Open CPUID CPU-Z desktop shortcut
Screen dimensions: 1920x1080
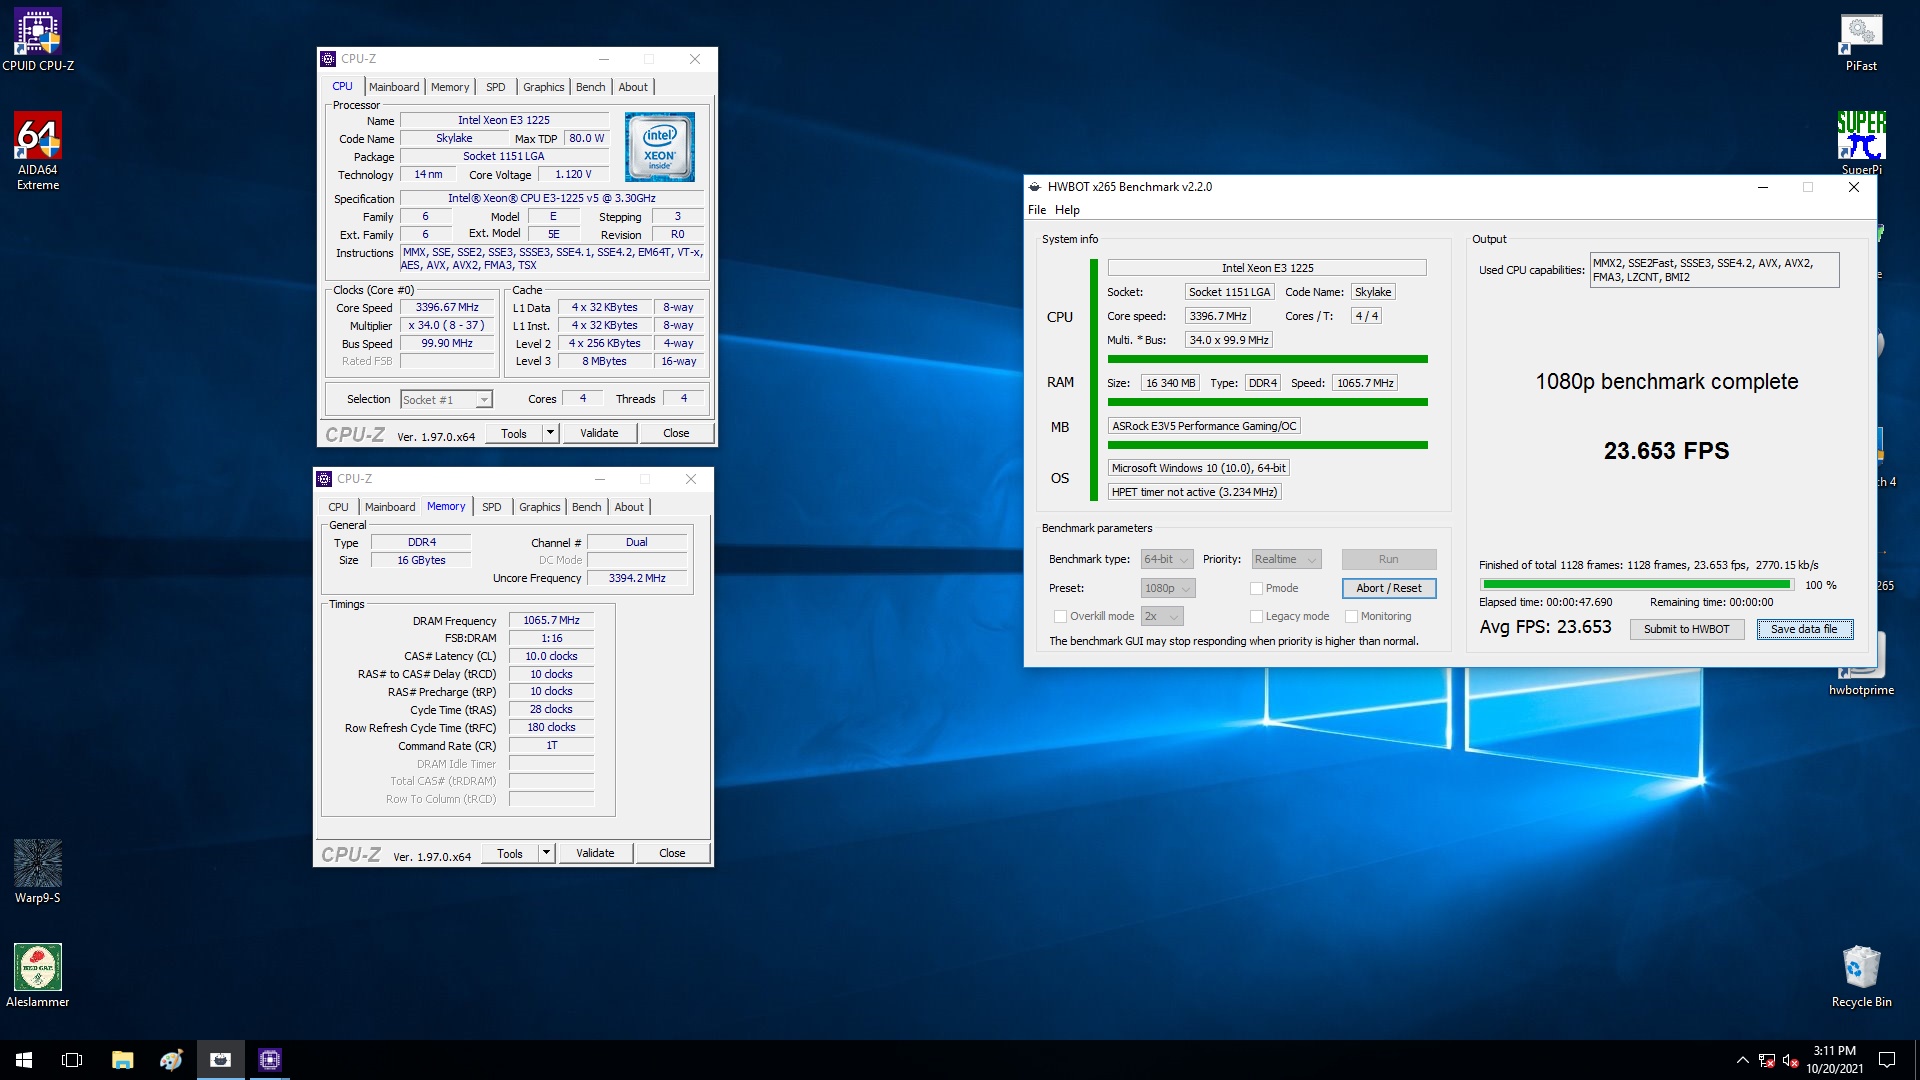pos(38,40)
